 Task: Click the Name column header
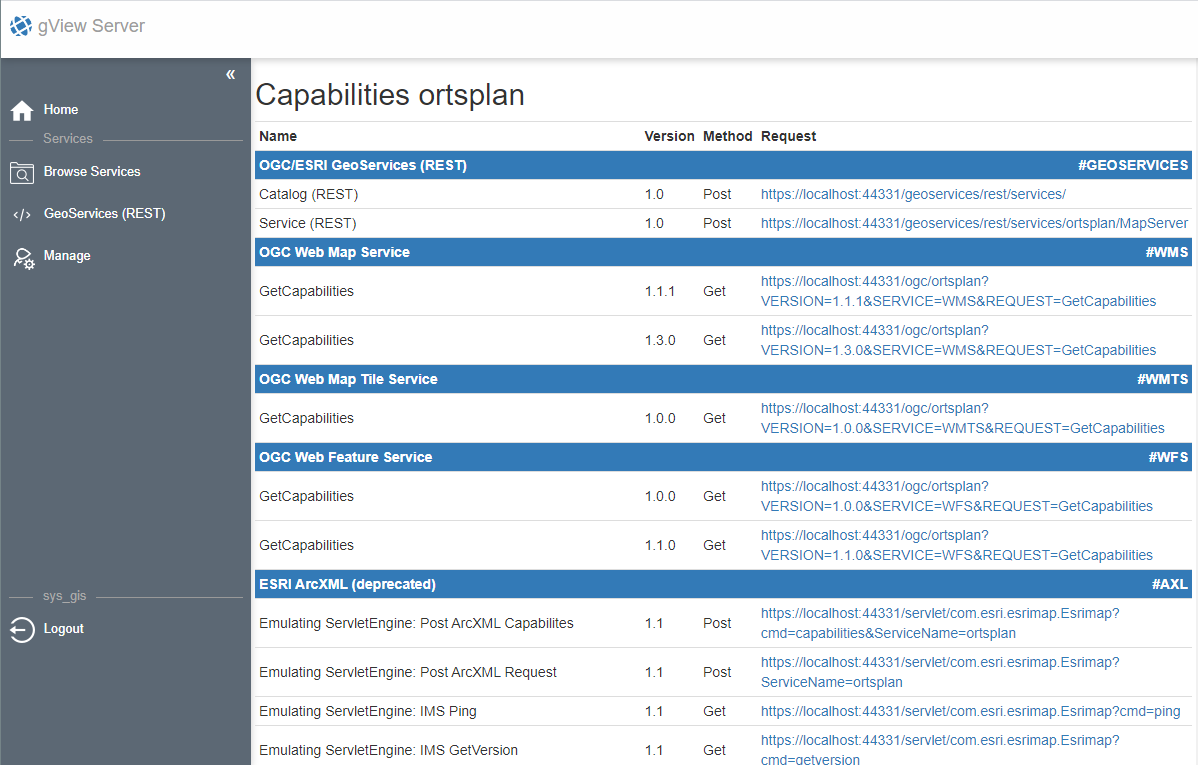(x=278, y=136)
